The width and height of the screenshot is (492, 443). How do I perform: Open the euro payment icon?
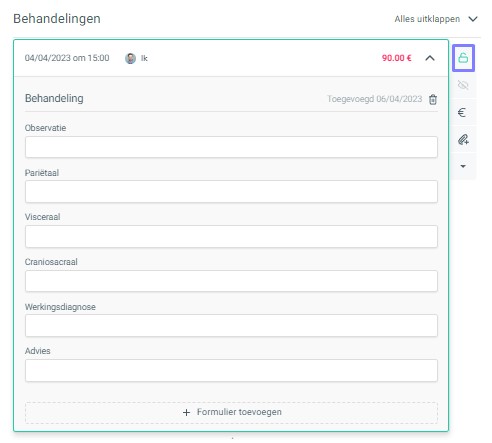(462, 112)
